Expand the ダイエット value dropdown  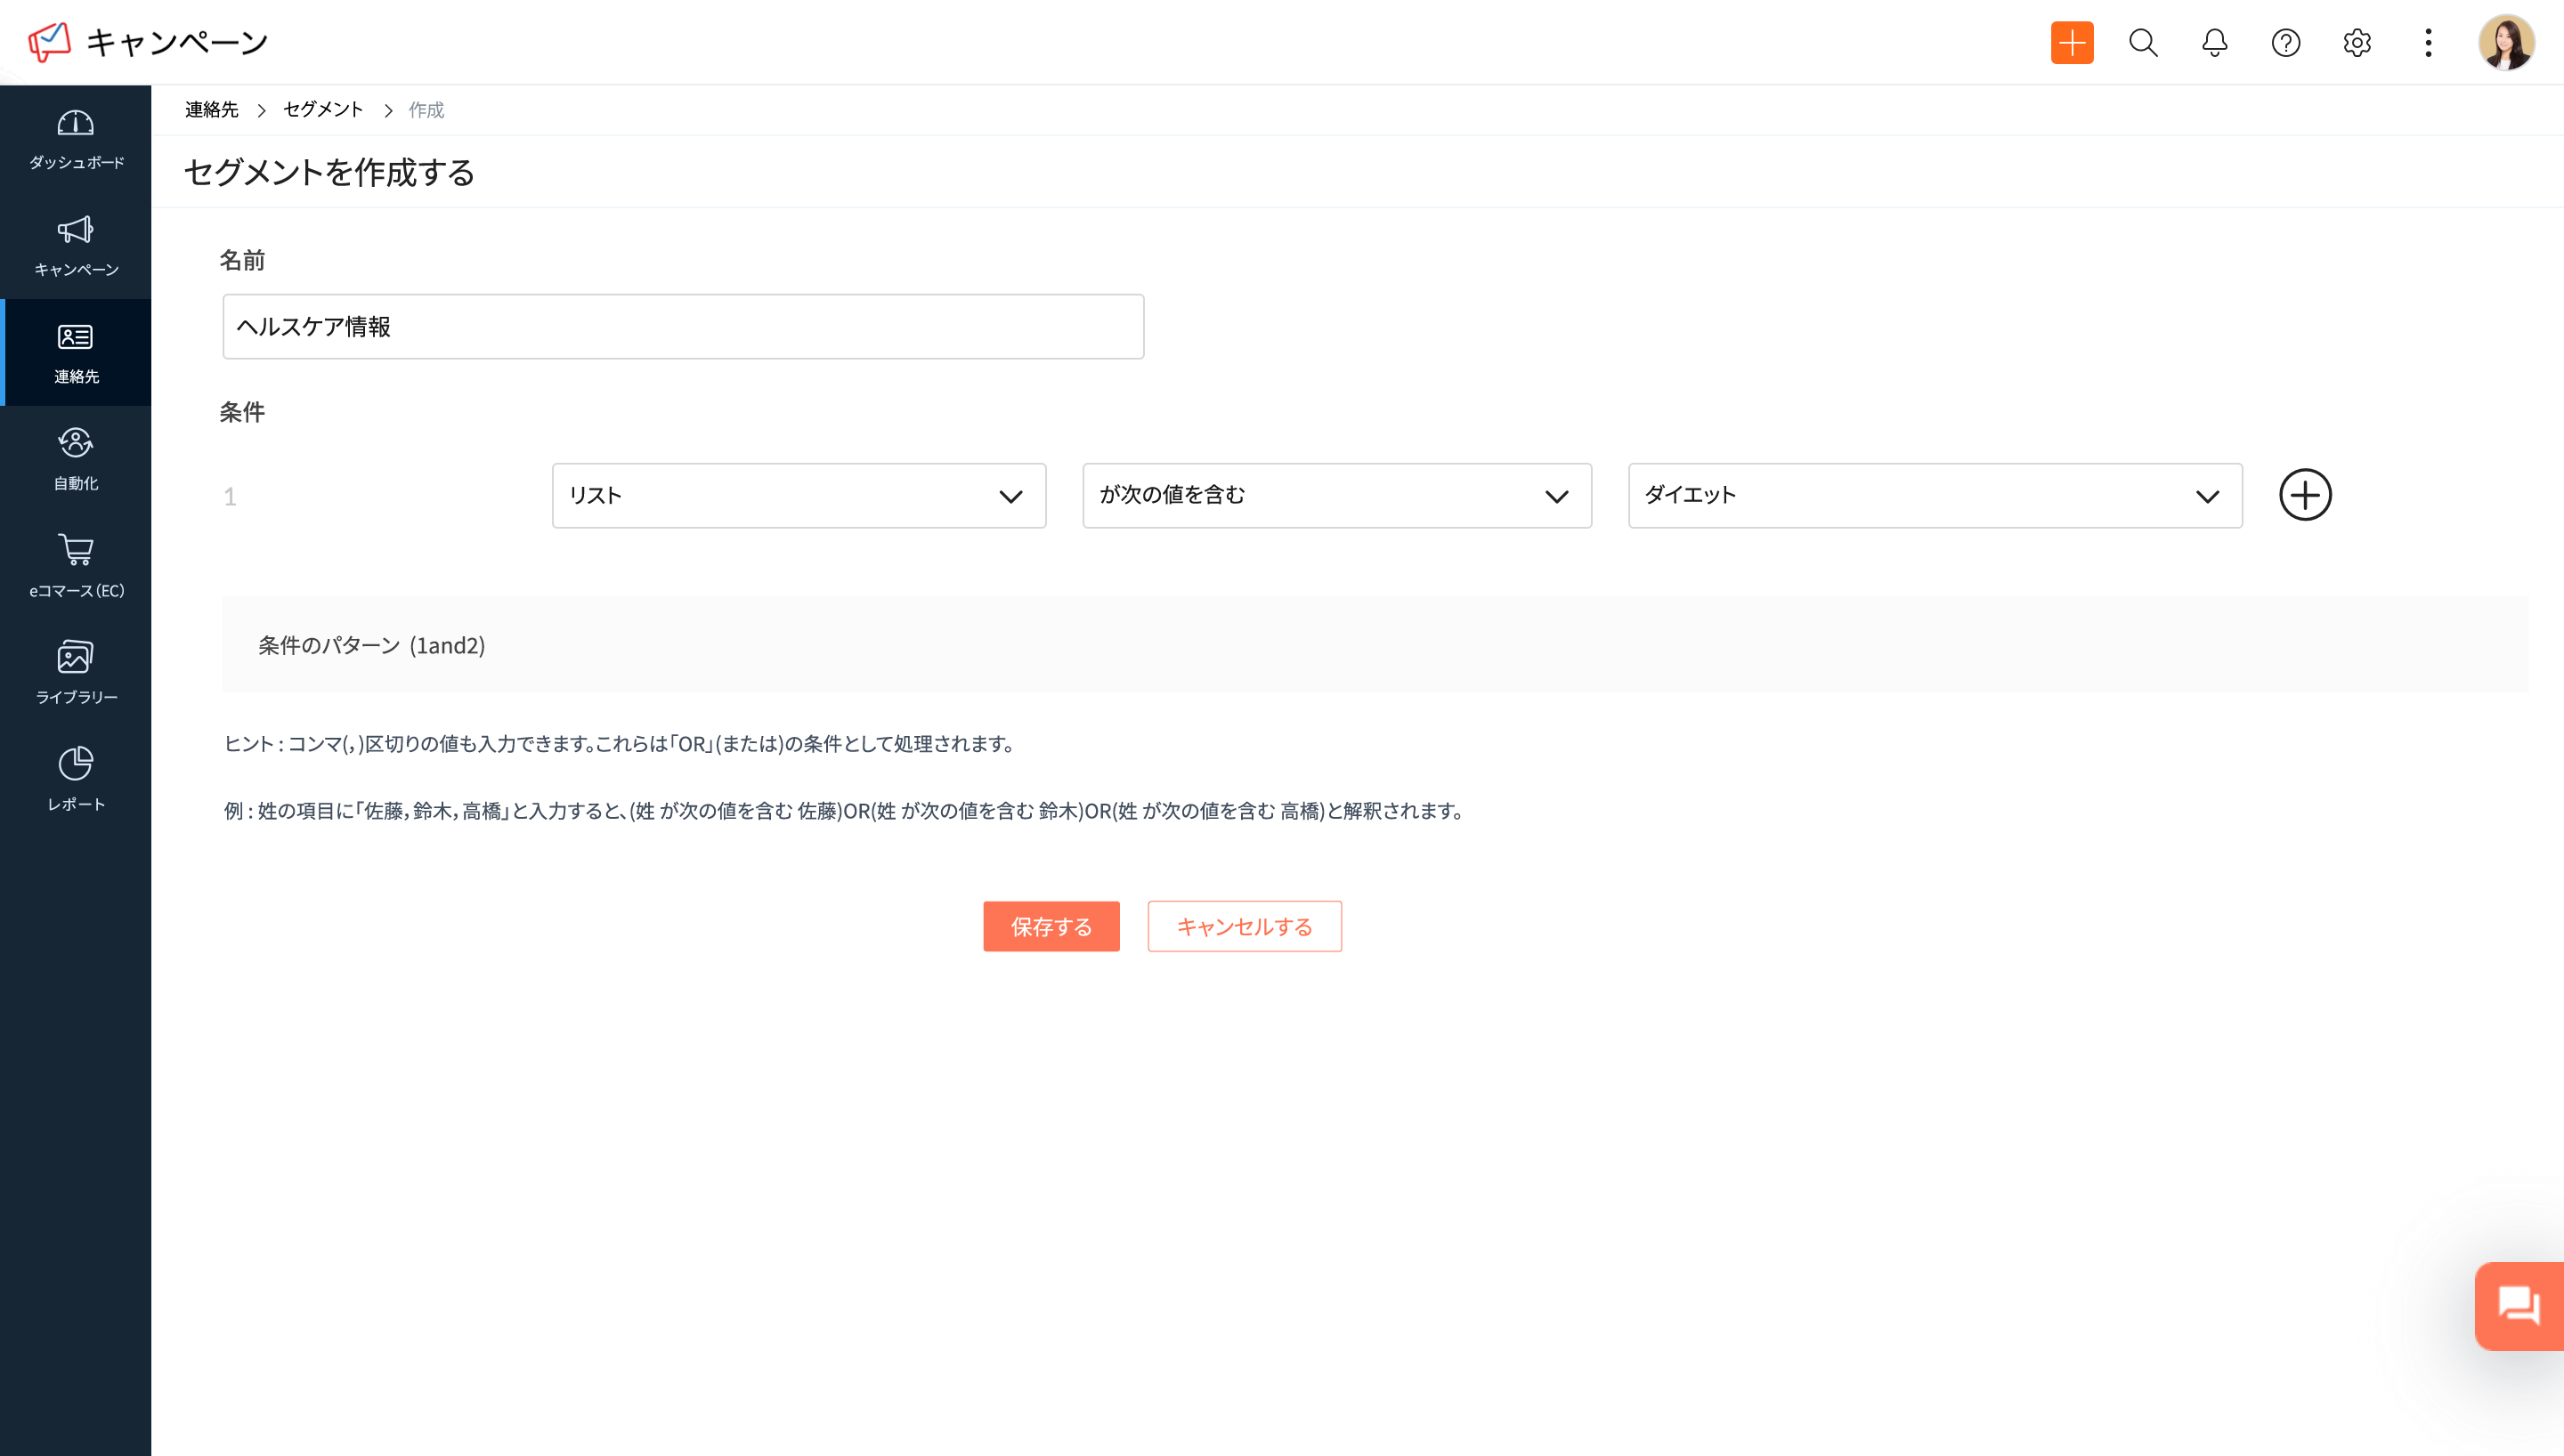1934,495
